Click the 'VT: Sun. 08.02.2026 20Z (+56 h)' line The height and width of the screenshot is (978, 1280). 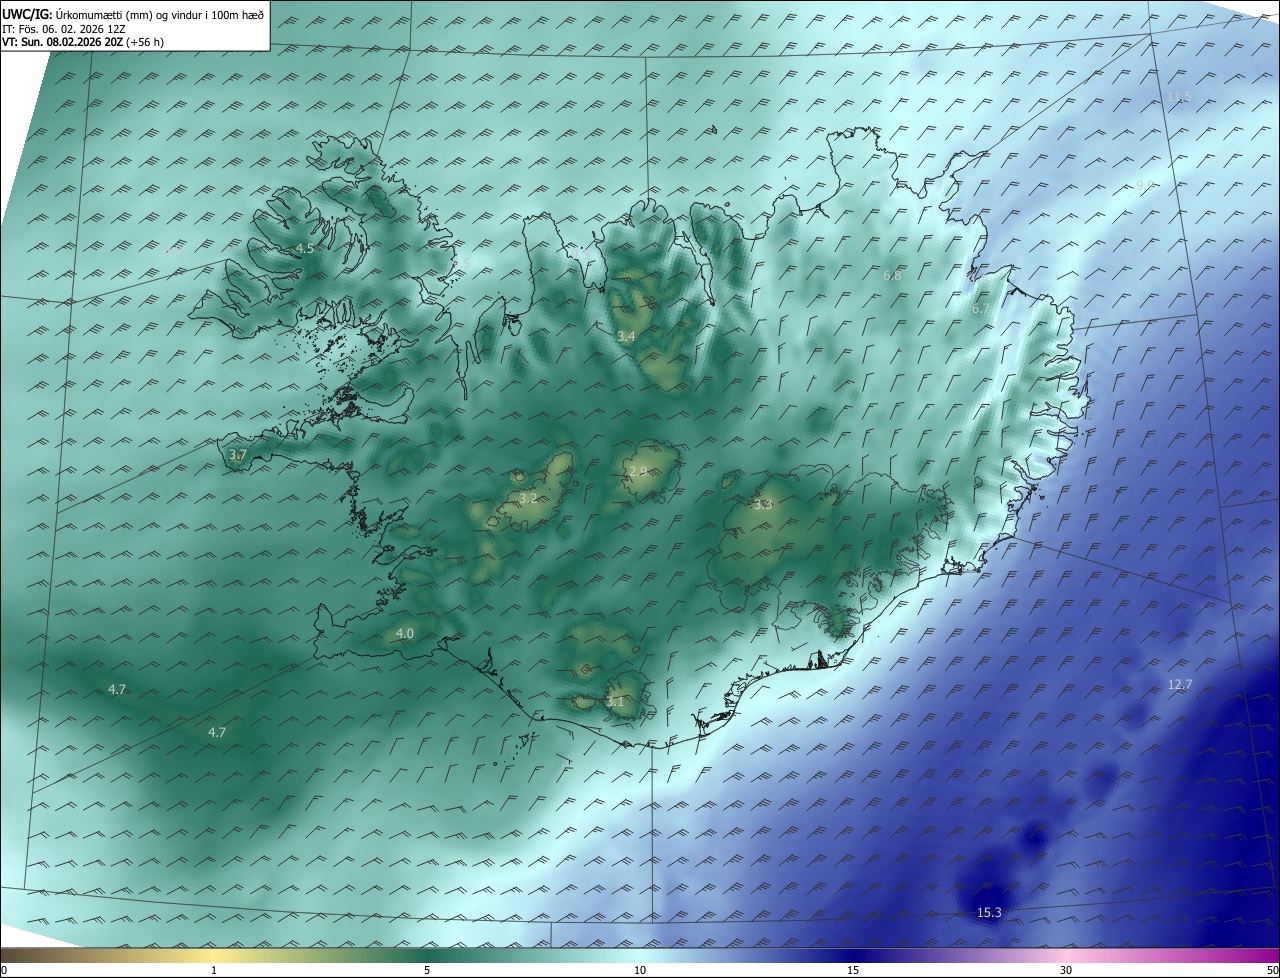pos(82,43)
